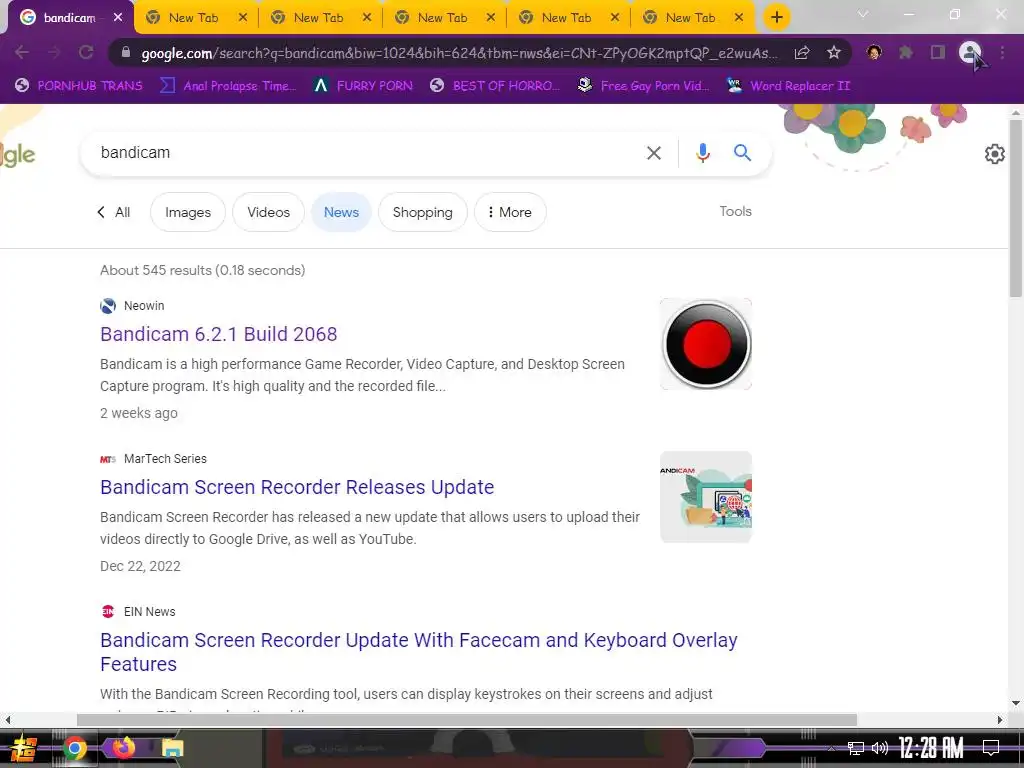Viewport: 1024px width, 768px height.
Task: Click the address bar URL
Action: coord(459,53)
